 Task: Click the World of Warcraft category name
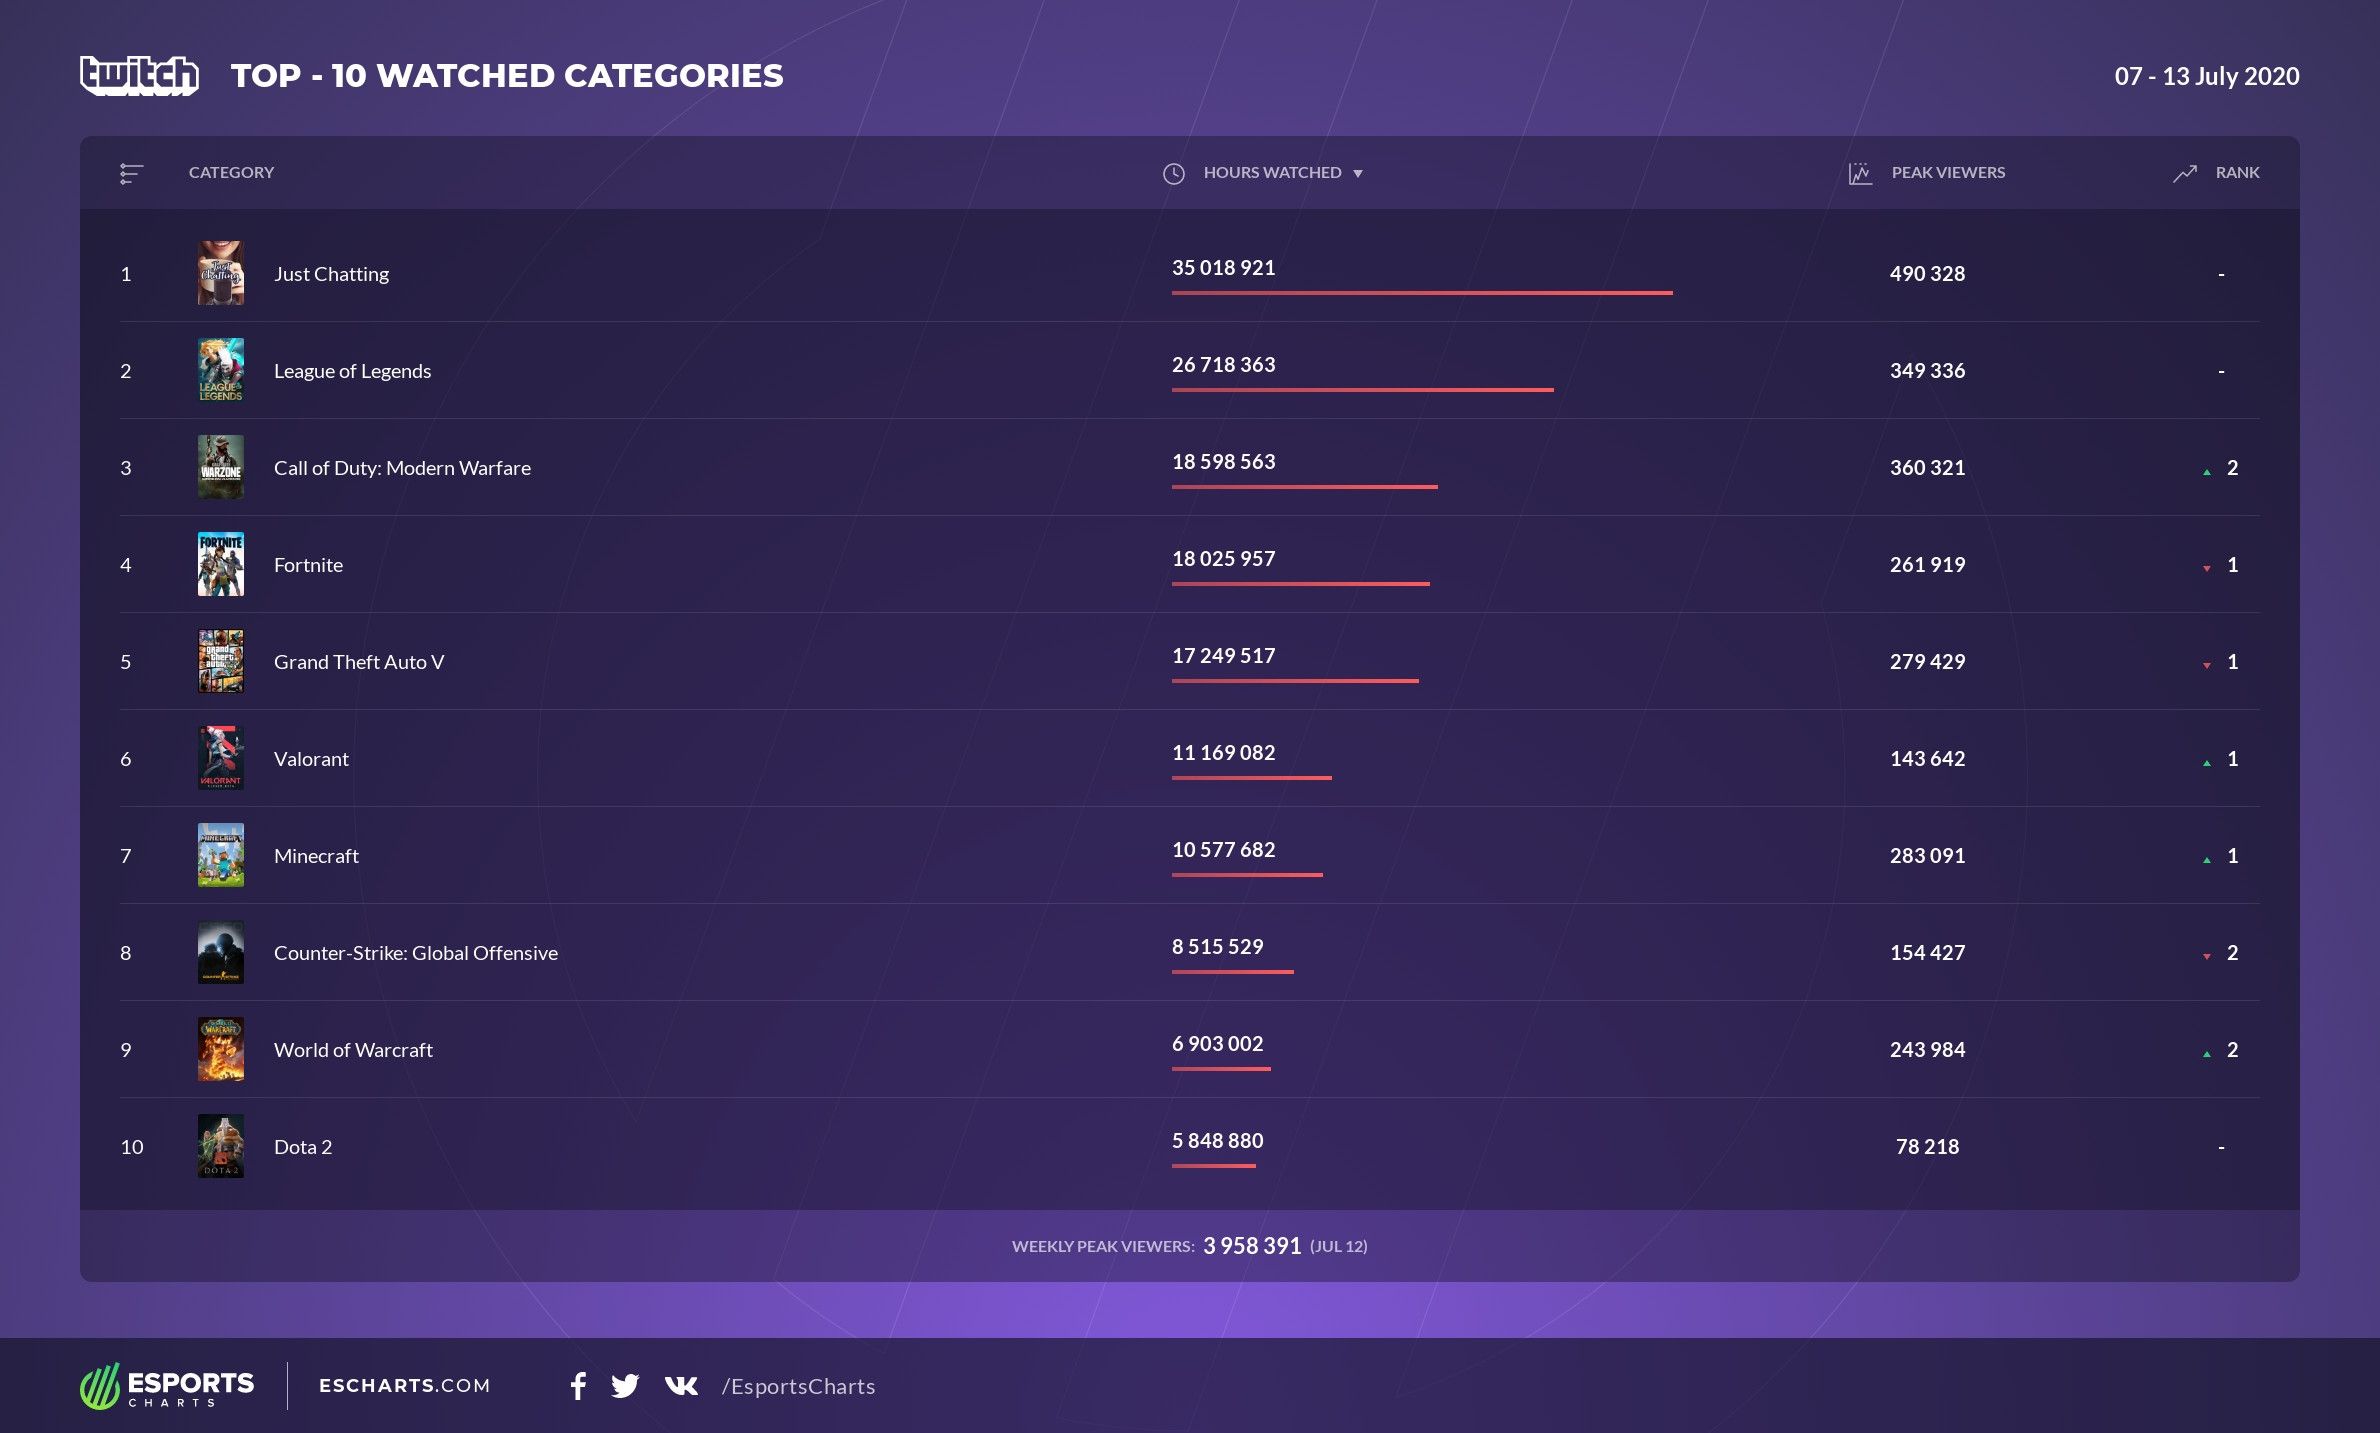[353, 1050]
